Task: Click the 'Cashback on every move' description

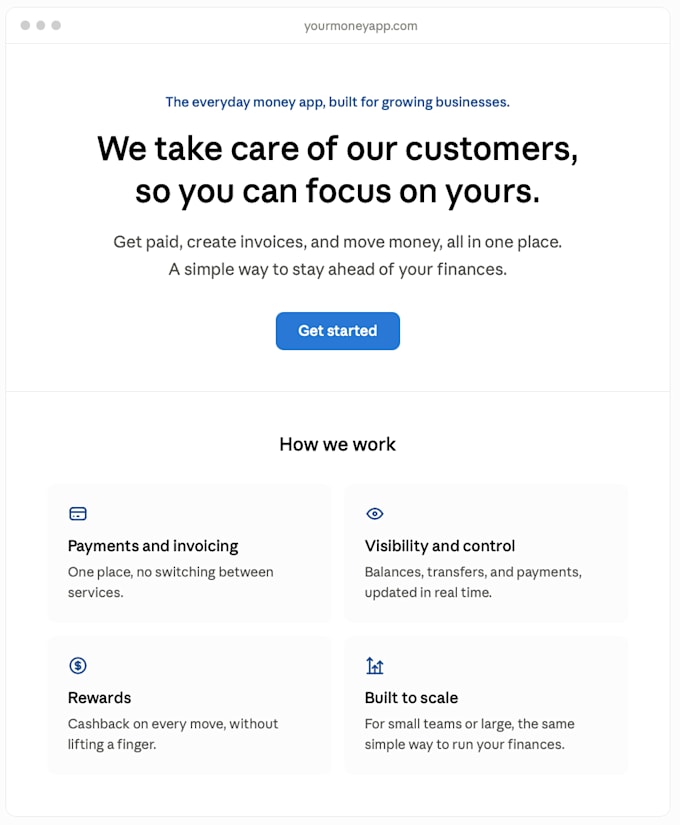Action: [173, 734]
